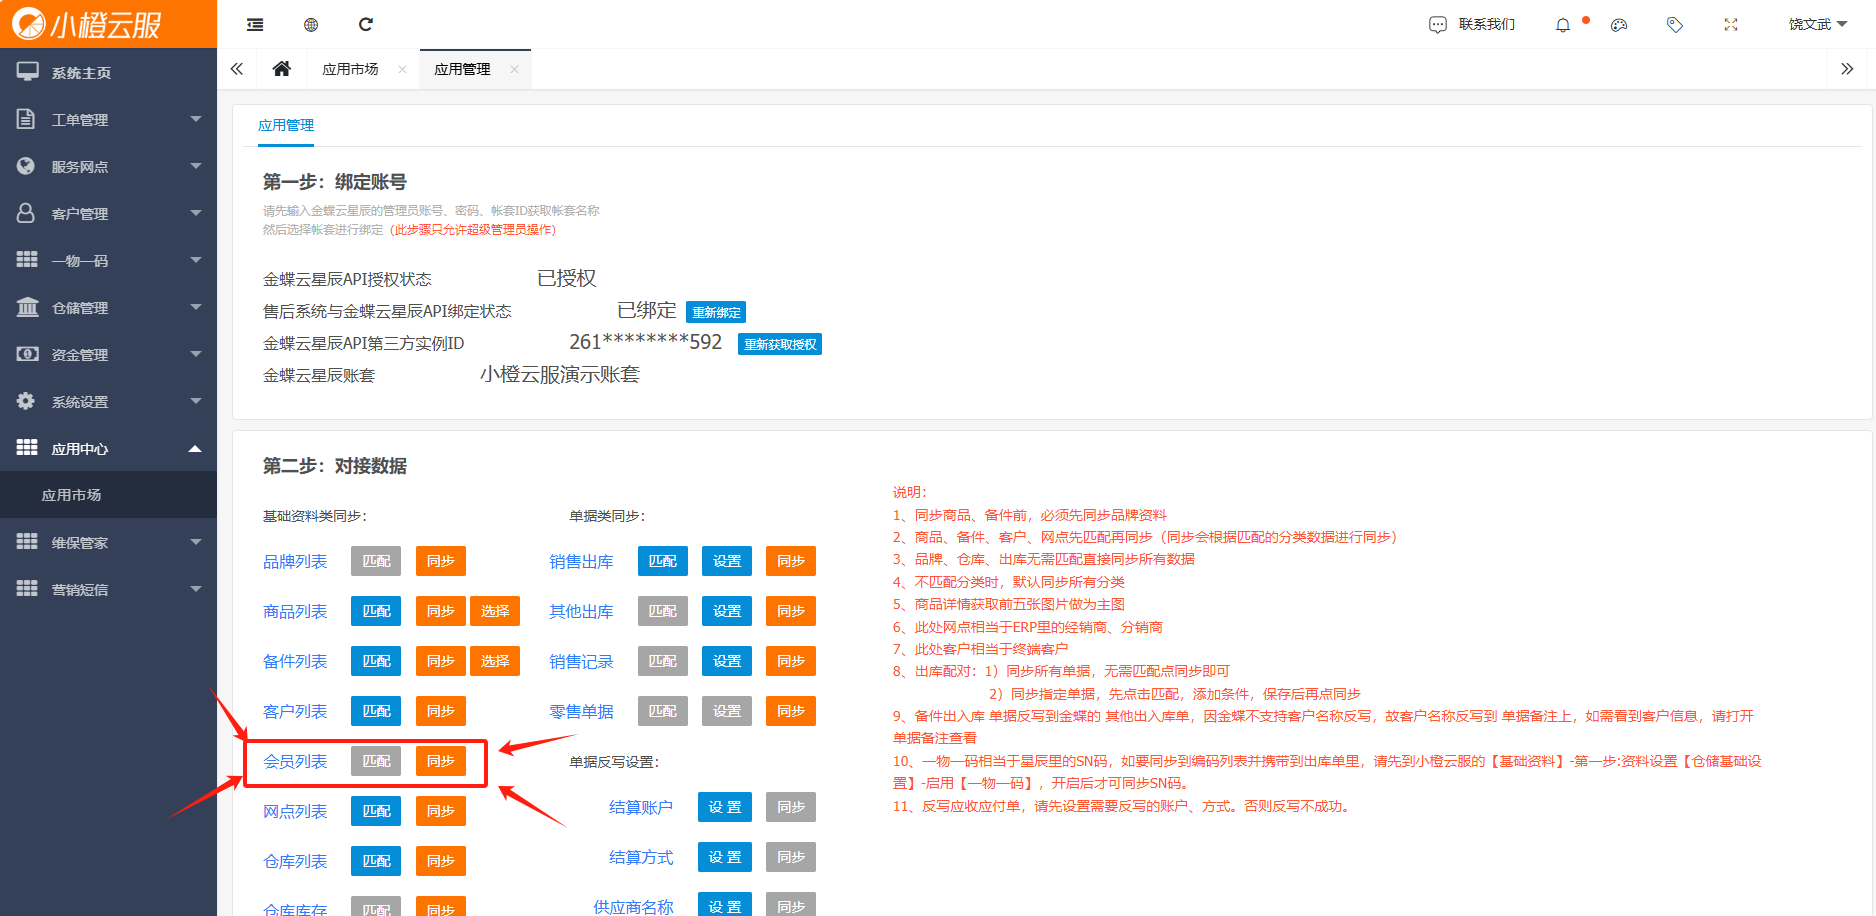Expand 营销短信 dropdown arrow
The image size is (1876, 916).
point(196,589)
